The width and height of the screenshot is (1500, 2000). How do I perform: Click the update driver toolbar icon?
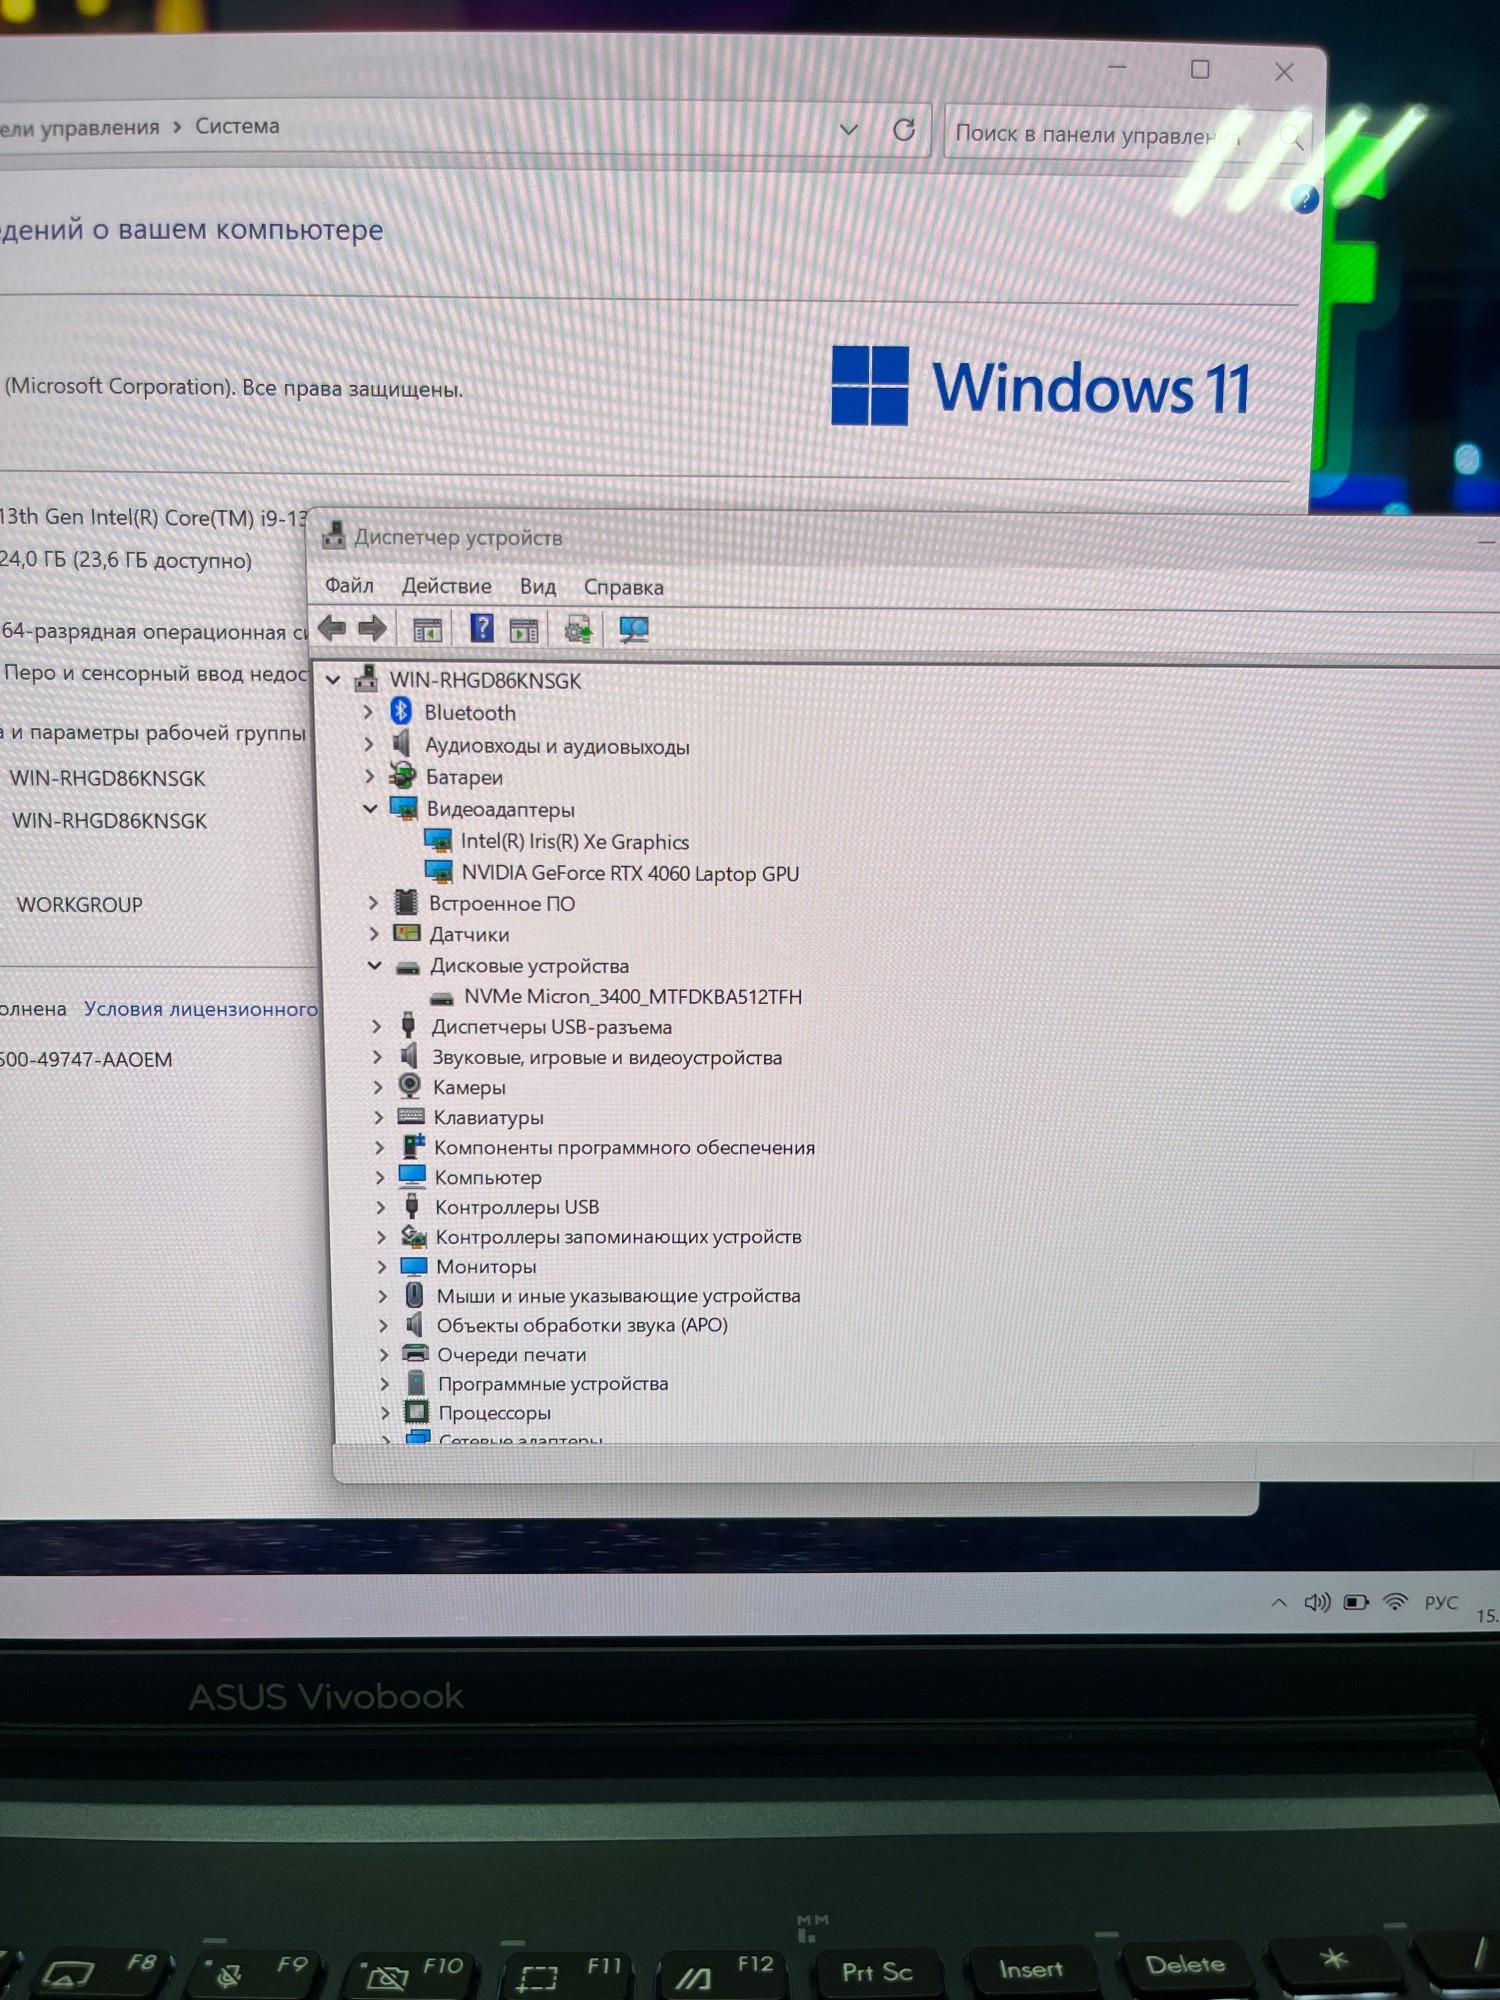pyautogui.click(x=578, y=629)
